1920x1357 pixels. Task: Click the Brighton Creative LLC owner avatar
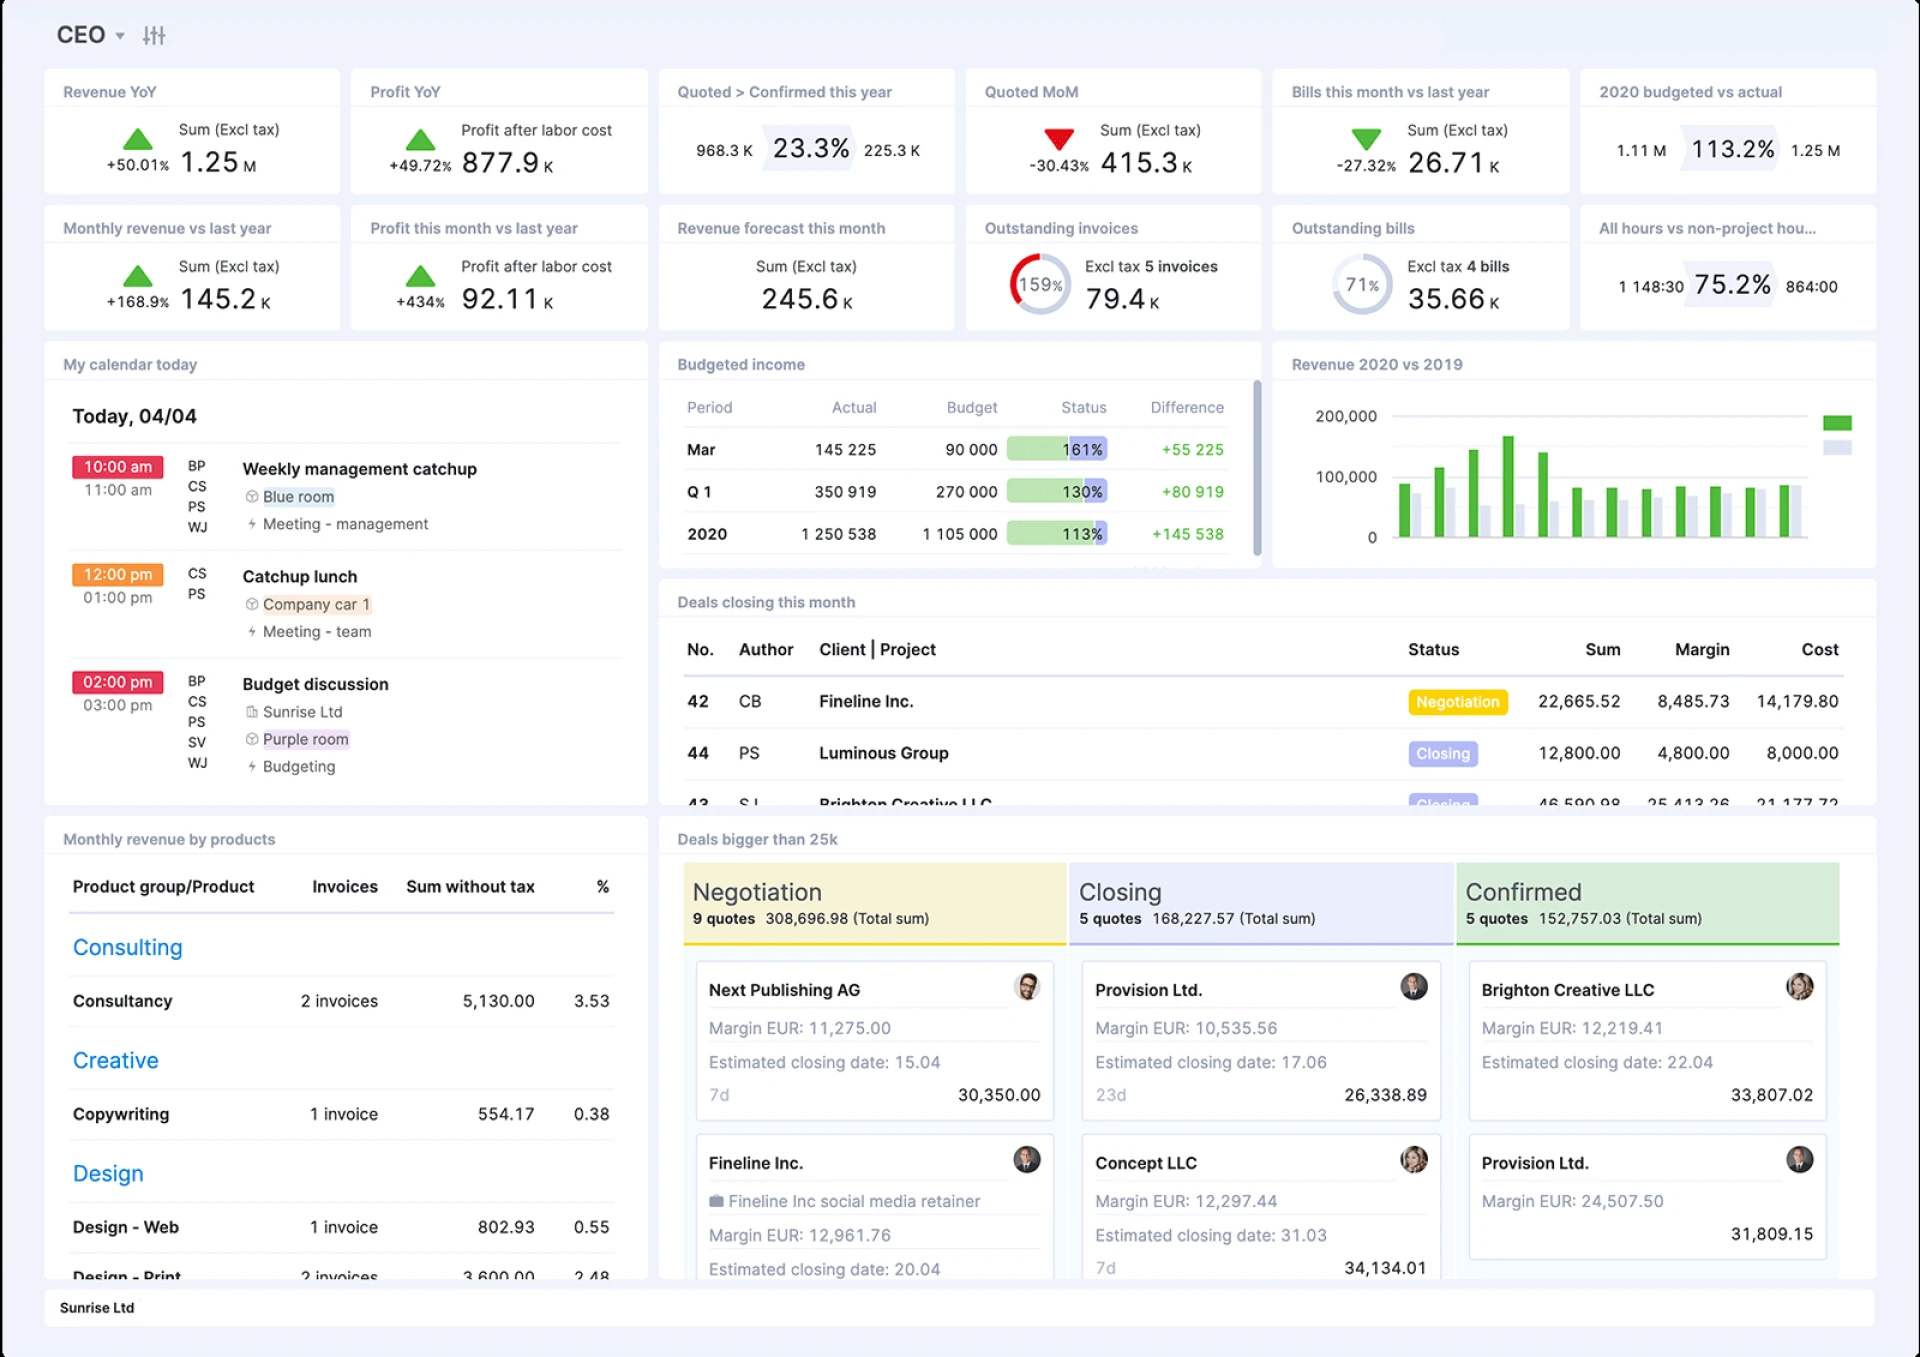click(x=1799, y=987)
